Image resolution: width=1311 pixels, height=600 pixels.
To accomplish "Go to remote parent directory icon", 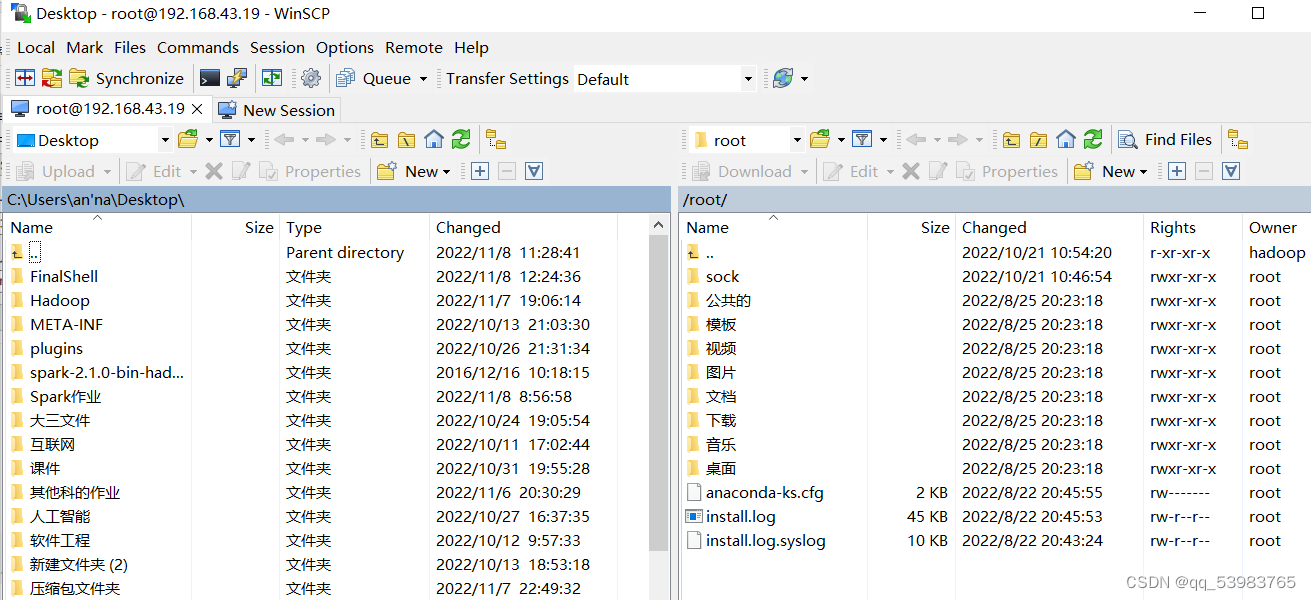I will click(x=1012, y=139).
